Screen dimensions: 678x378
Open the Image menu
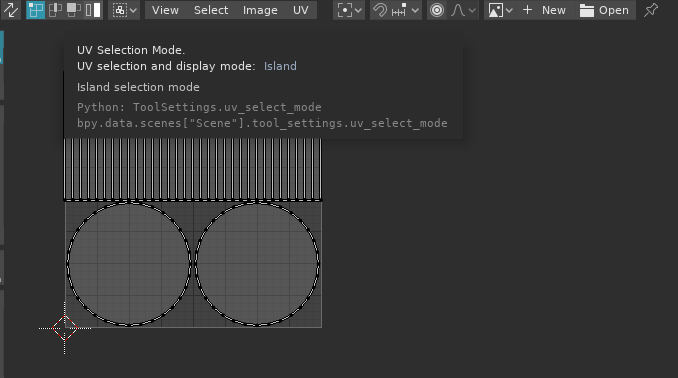[260, 10]
